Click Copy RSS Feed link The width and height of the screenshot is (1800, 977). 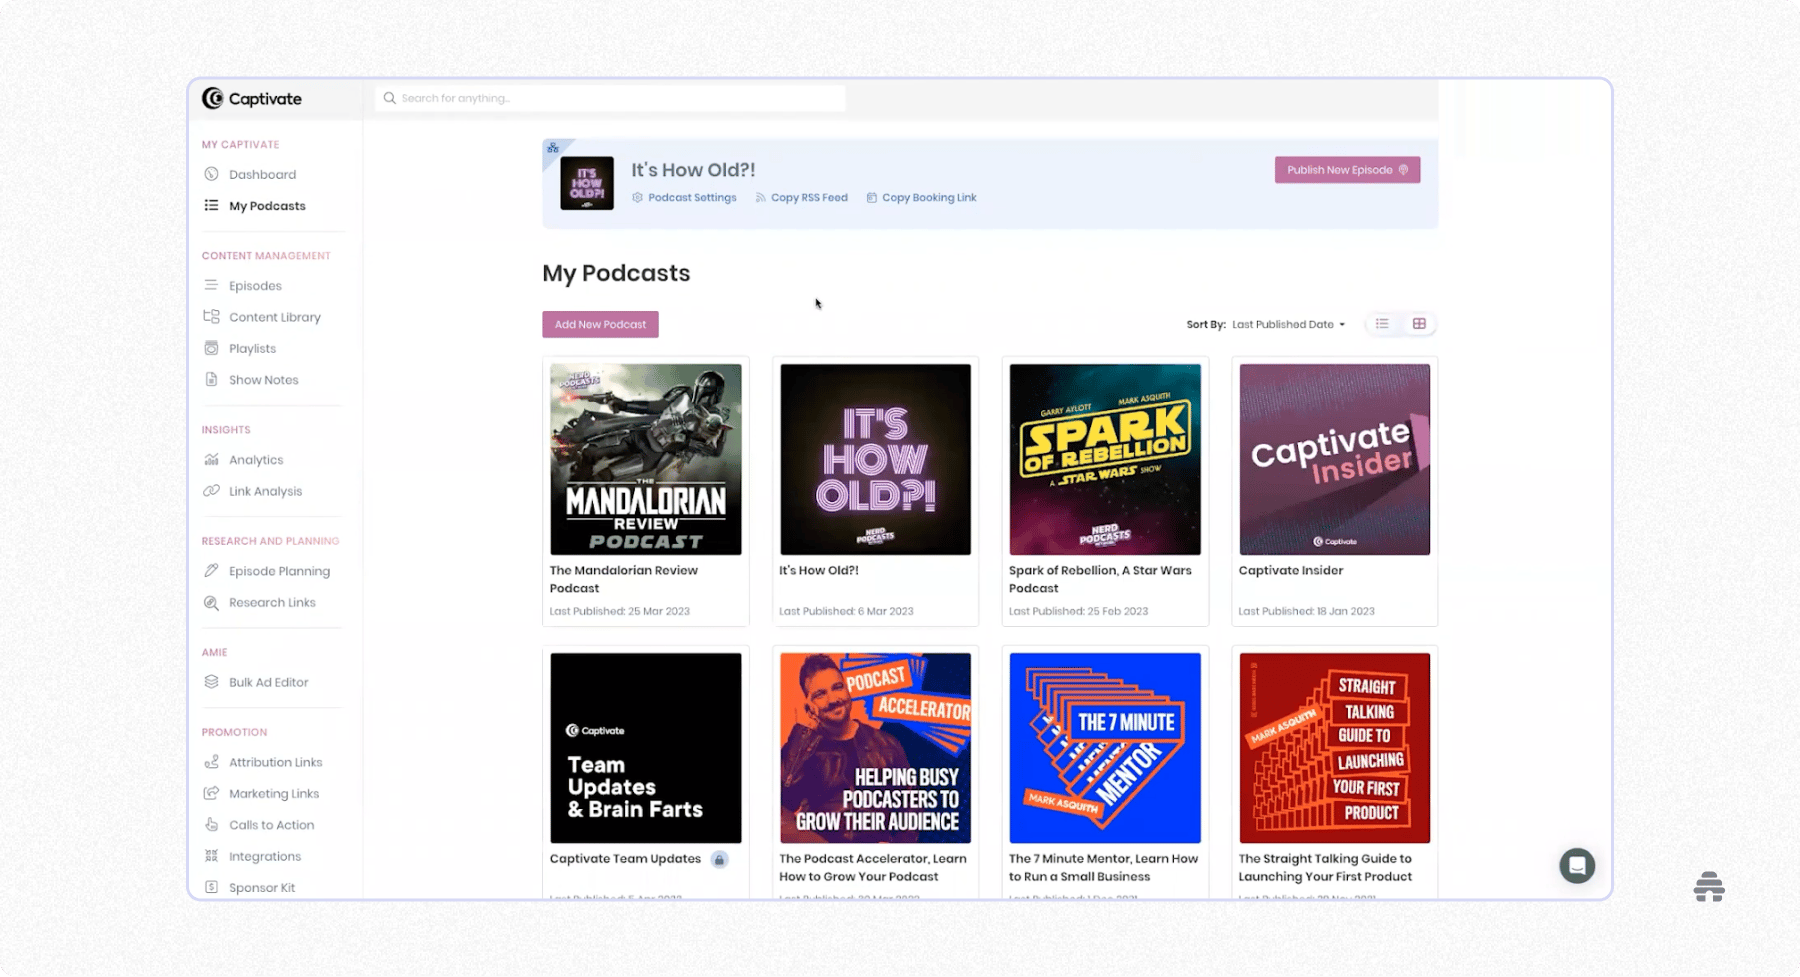(x=802, y=197)
